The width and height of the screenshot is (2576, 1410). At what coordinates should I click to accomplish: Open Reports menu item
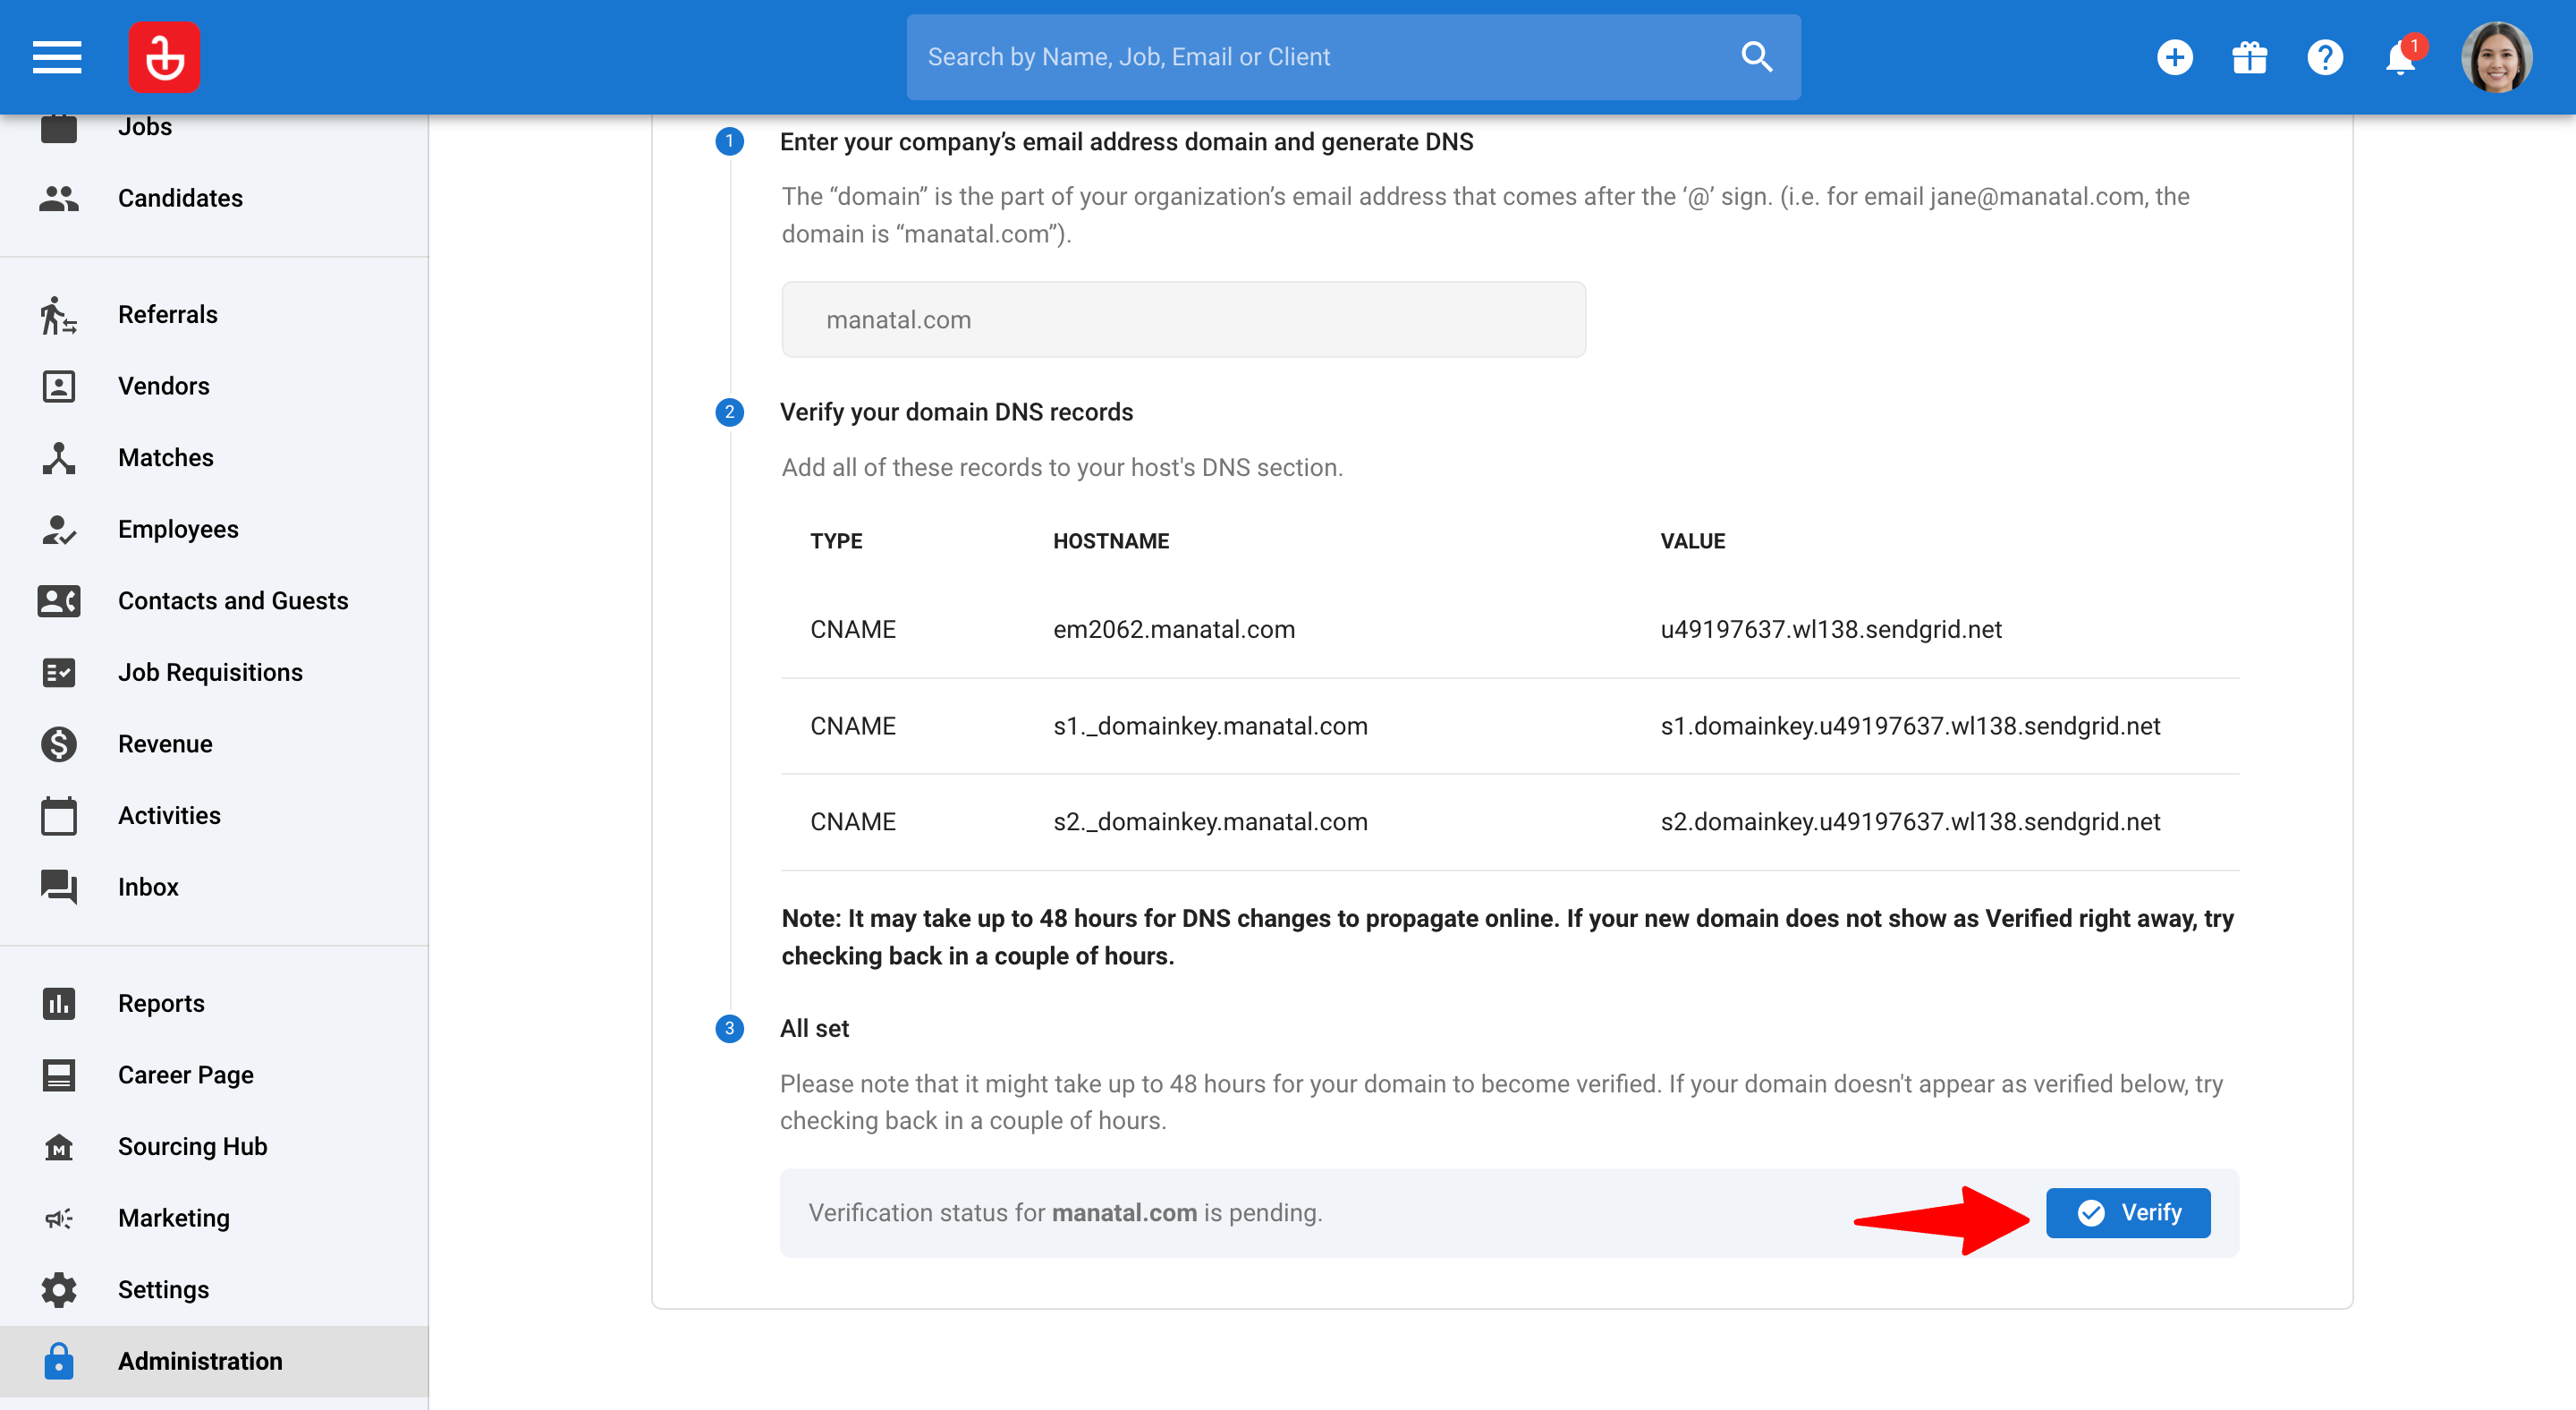pos(214,1003)
